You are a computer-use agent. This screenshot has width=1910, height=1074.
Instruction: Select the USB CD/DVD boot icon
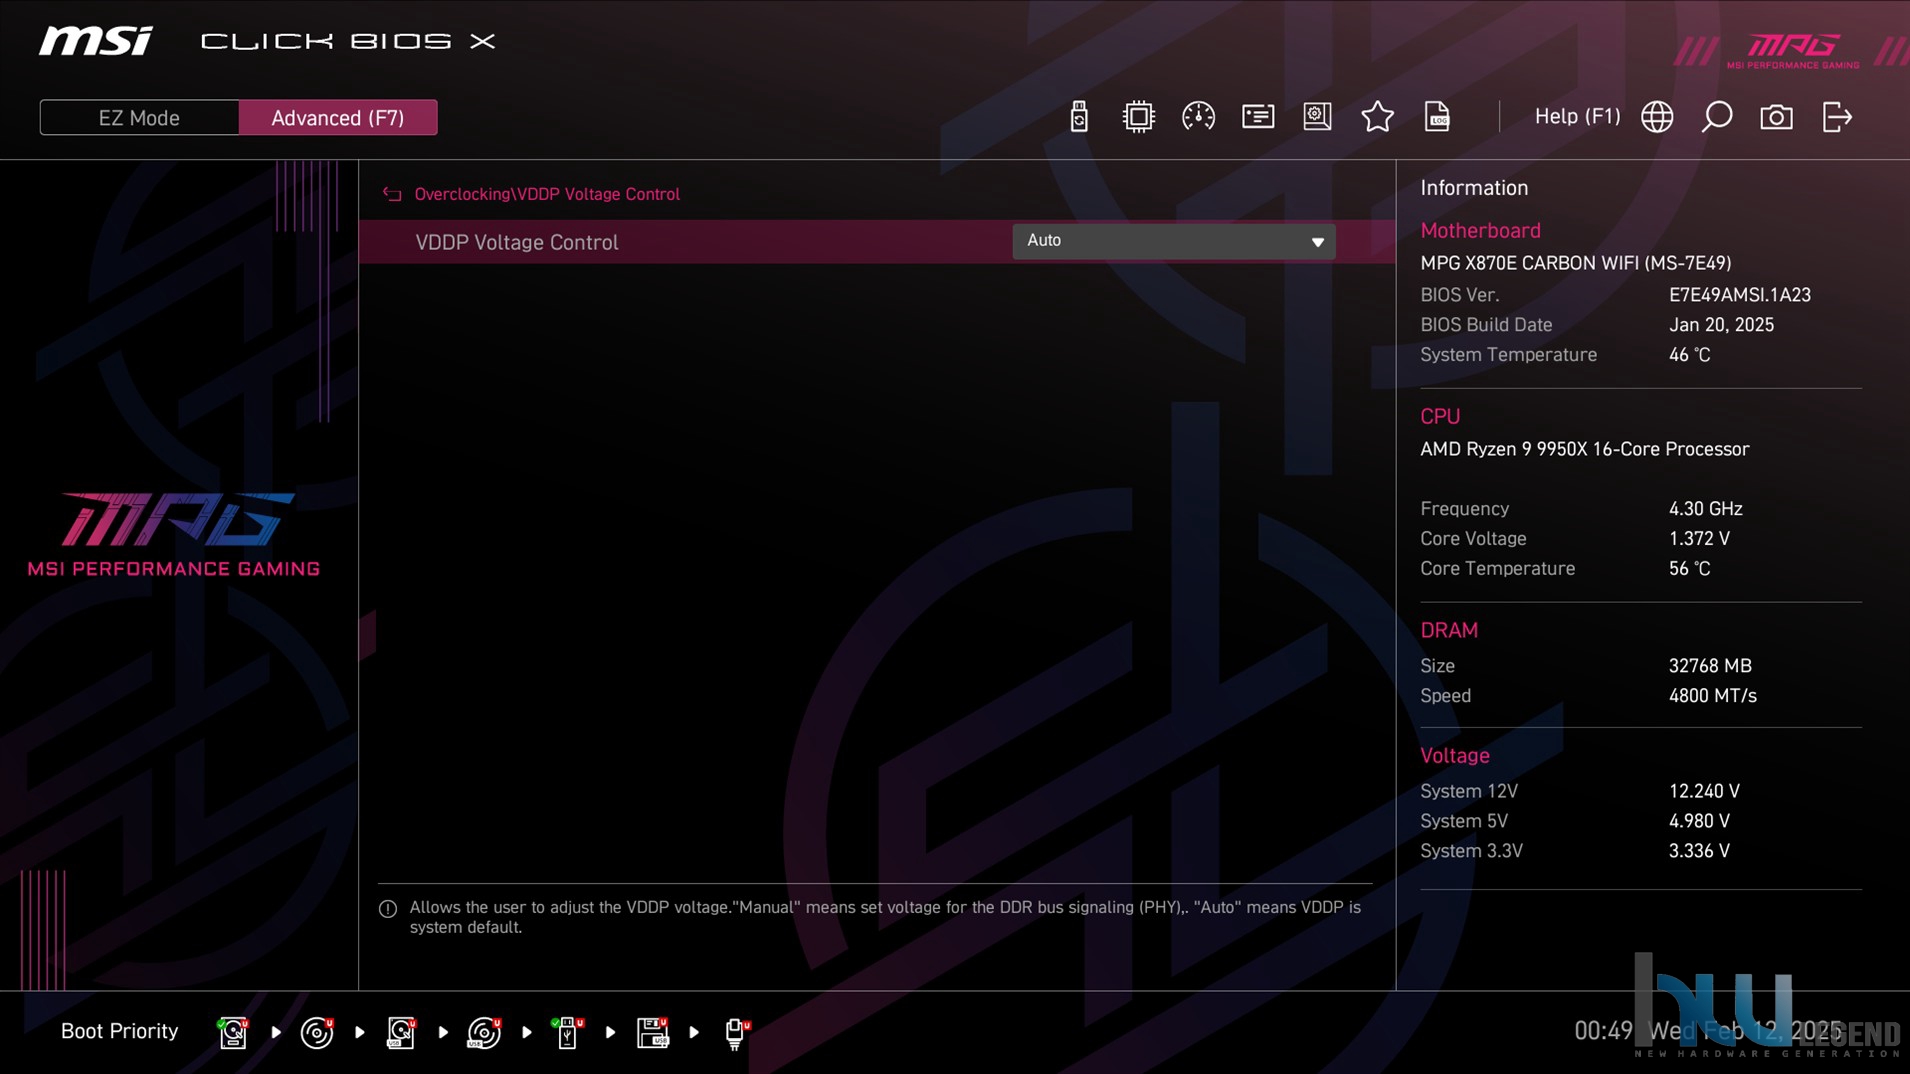[x=484, y=1032]
